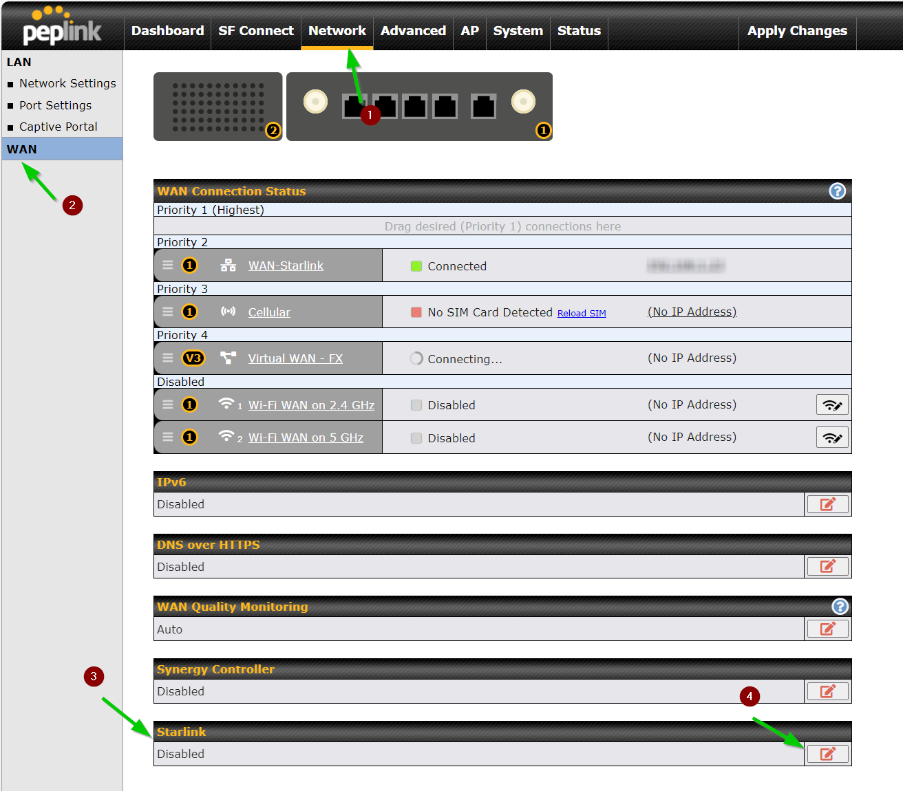Select WAN in the sidebar
This screenshot has height=791, width=903.
pyautogui.click(x=62, y=149)
